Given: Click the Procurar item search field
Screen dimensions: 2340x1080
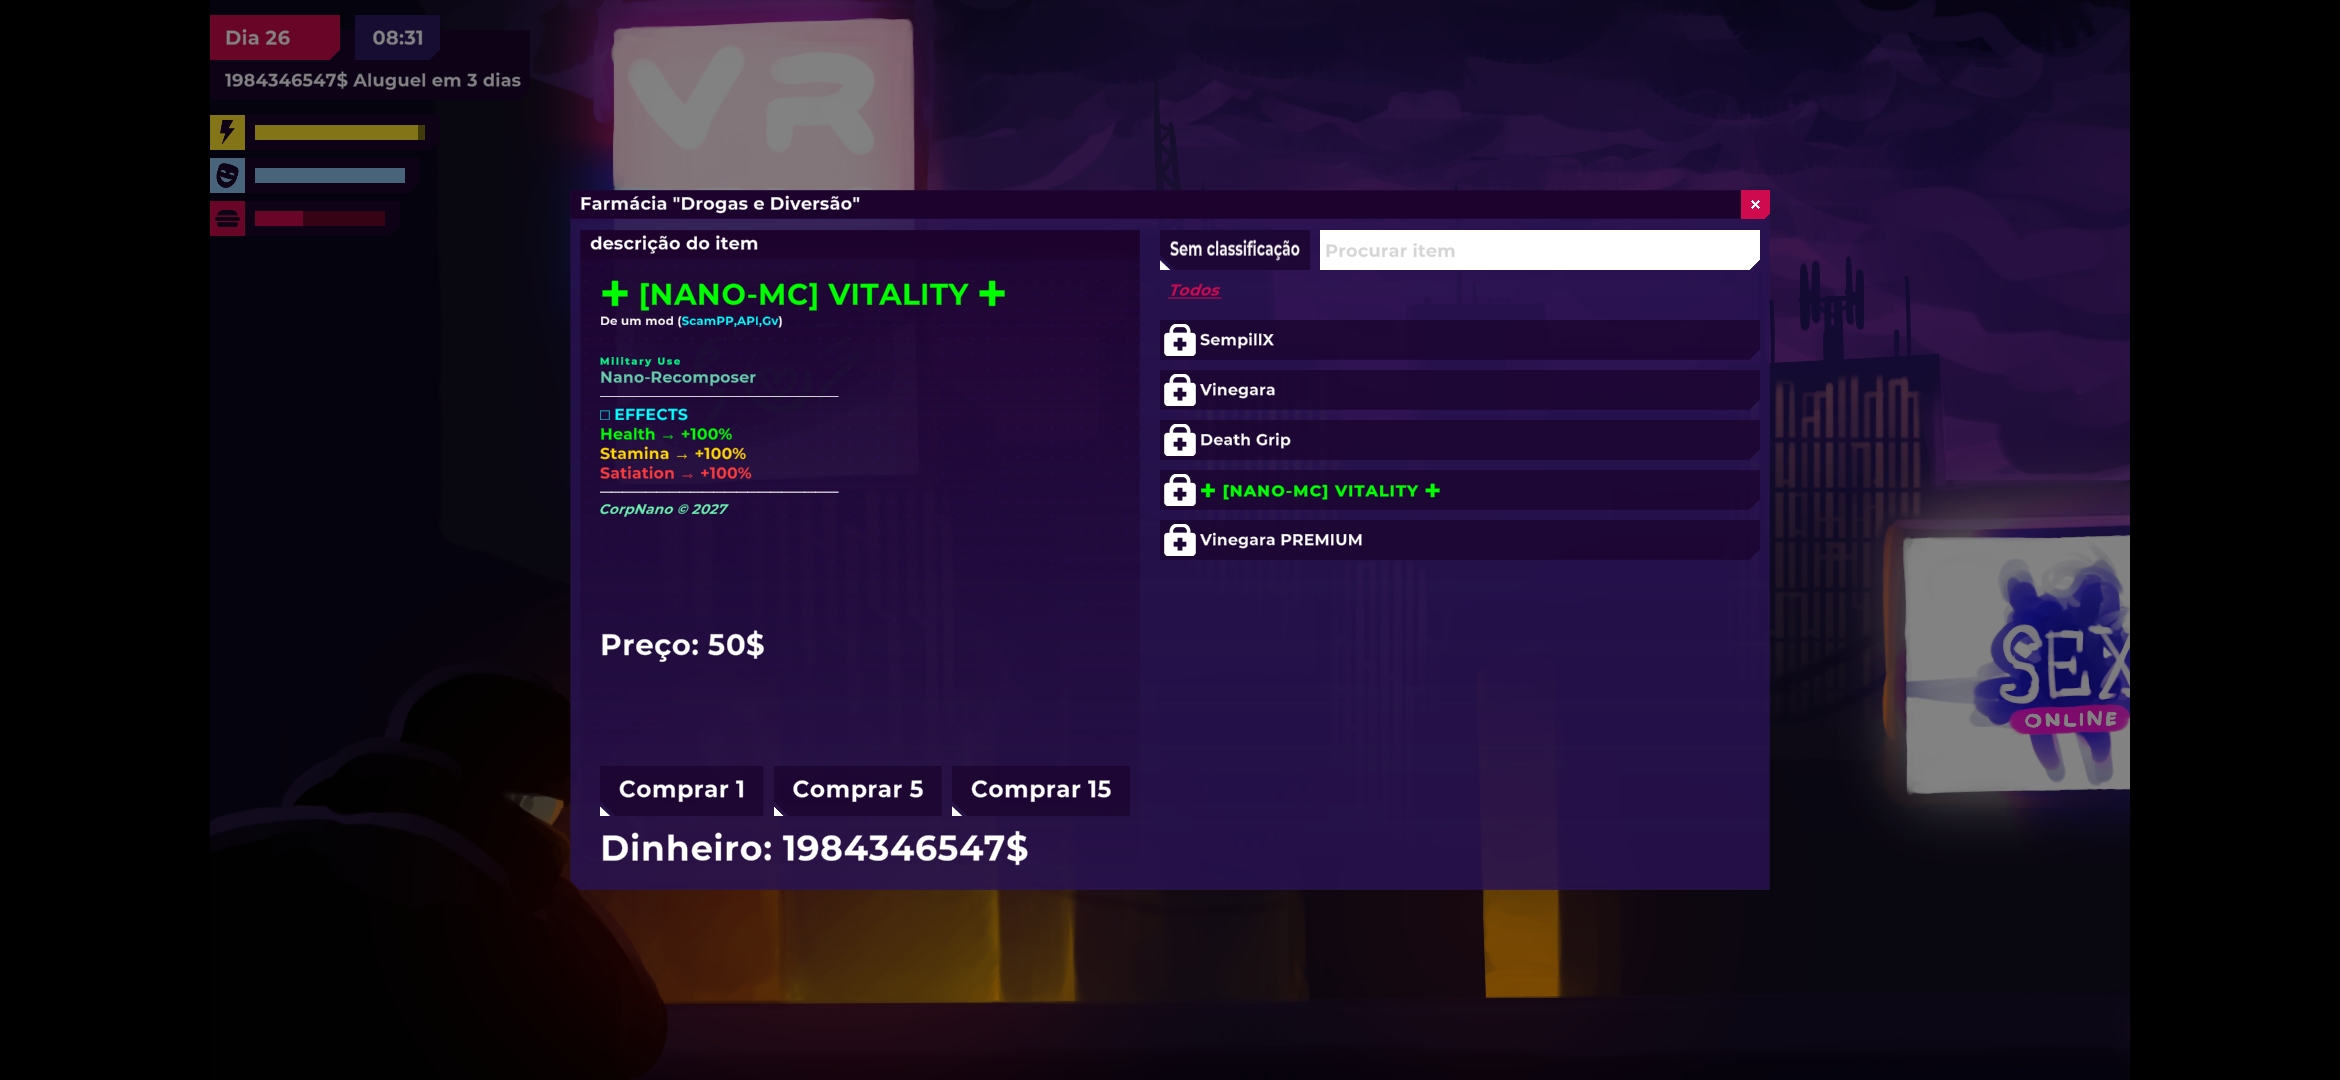Looking at the screenshot, I should (x=1538, y=251).
